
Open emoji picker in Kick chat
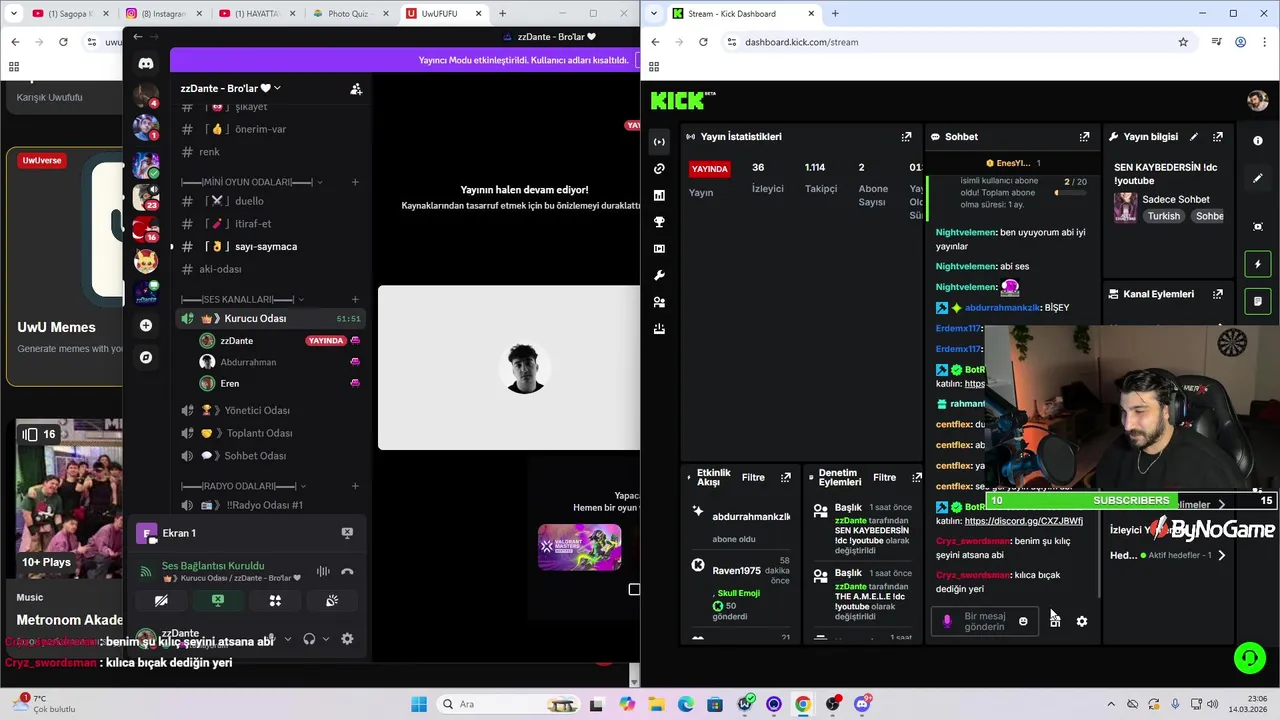click(x=1022, y=621)
